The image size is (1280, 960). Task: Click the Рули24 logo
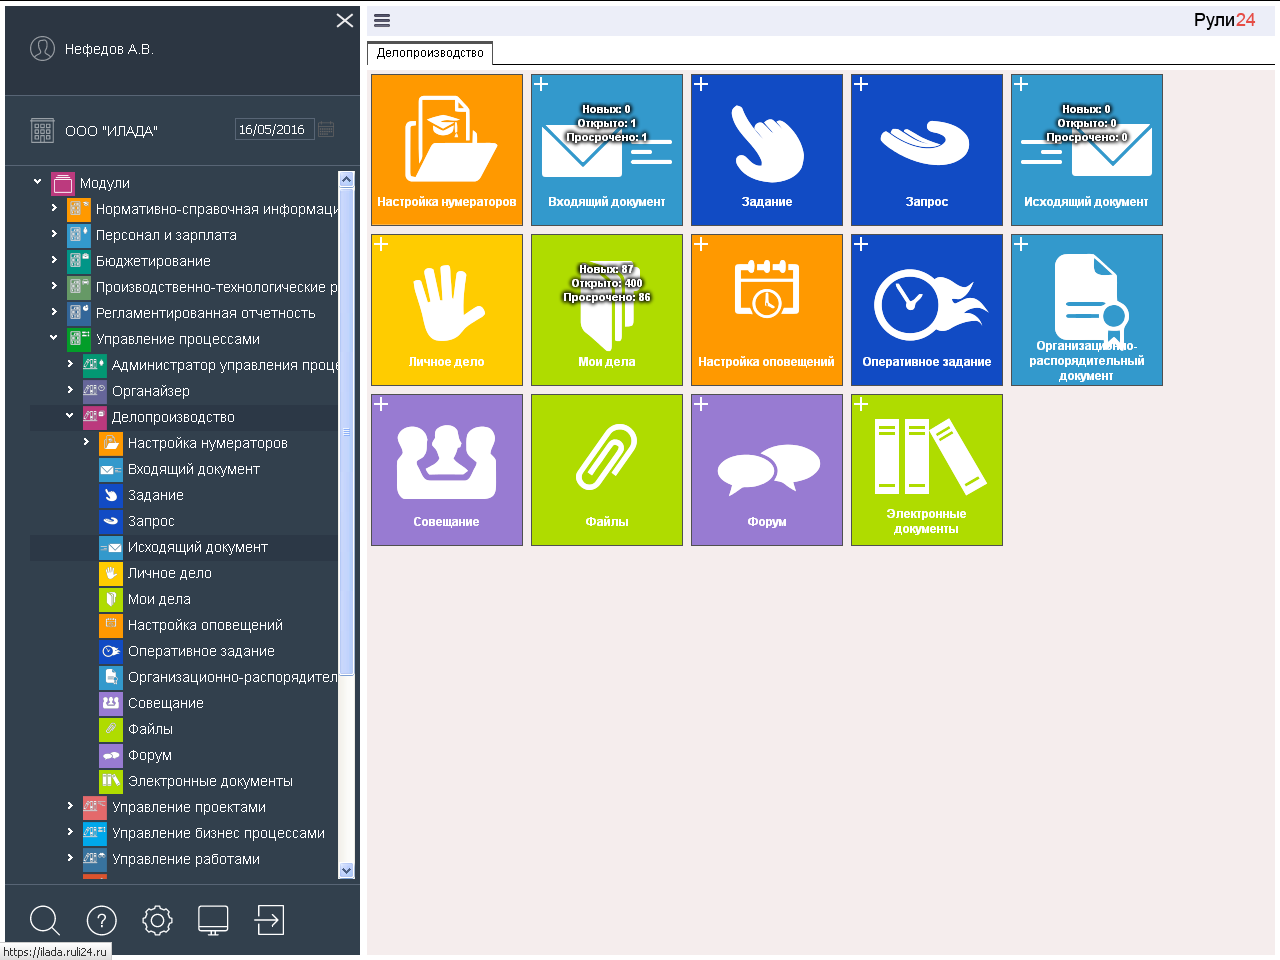[x=1224, y=20]
